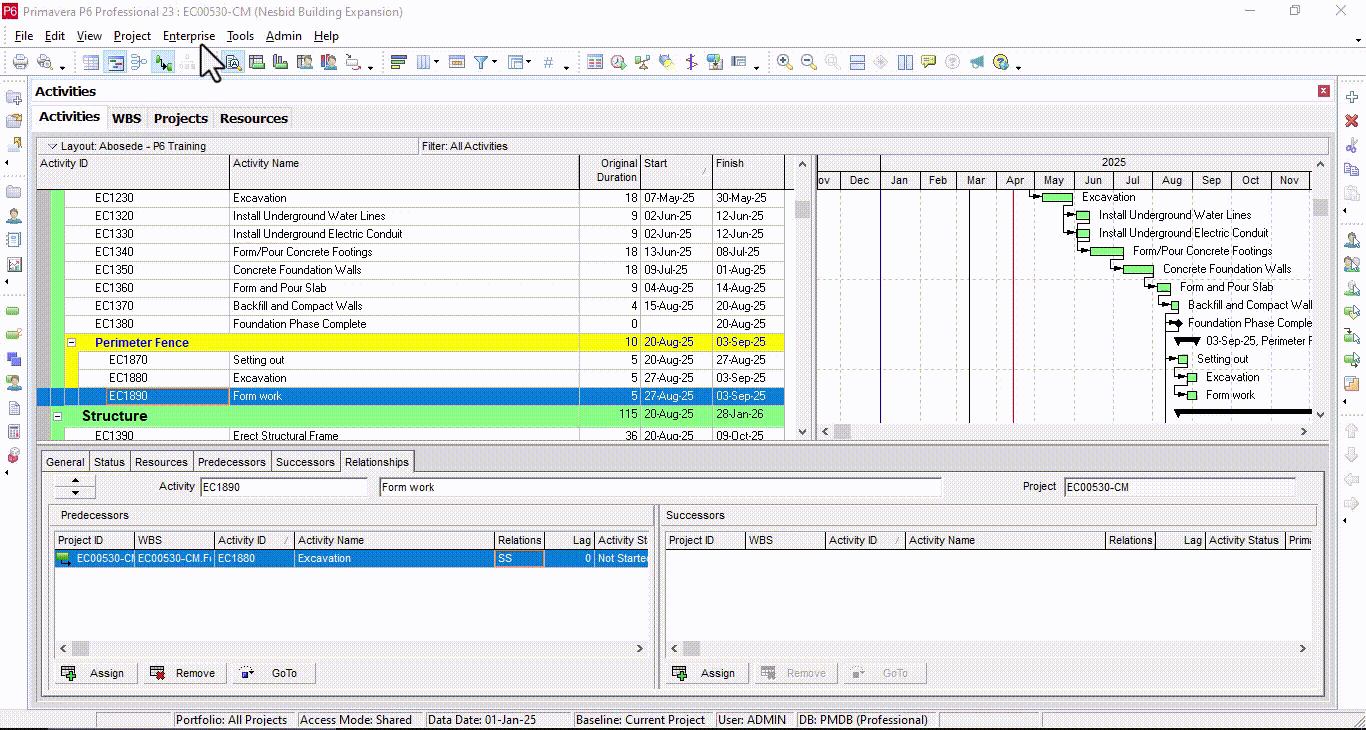1366x730 pixels.
Task: Switch to the Resources top tab
Action: click(254, 118)
